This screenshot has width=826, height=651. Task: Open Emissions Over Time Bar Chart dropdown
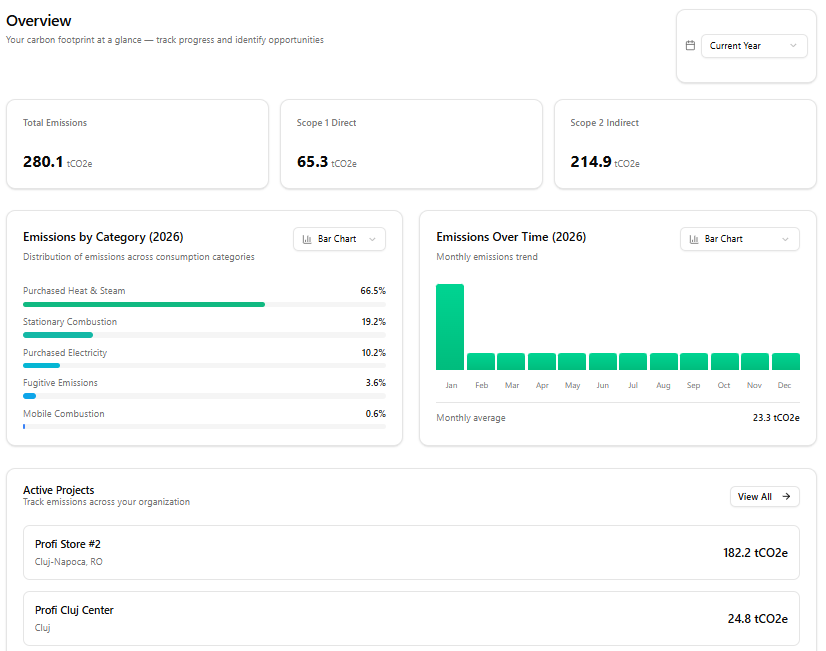tap(740, 239)
